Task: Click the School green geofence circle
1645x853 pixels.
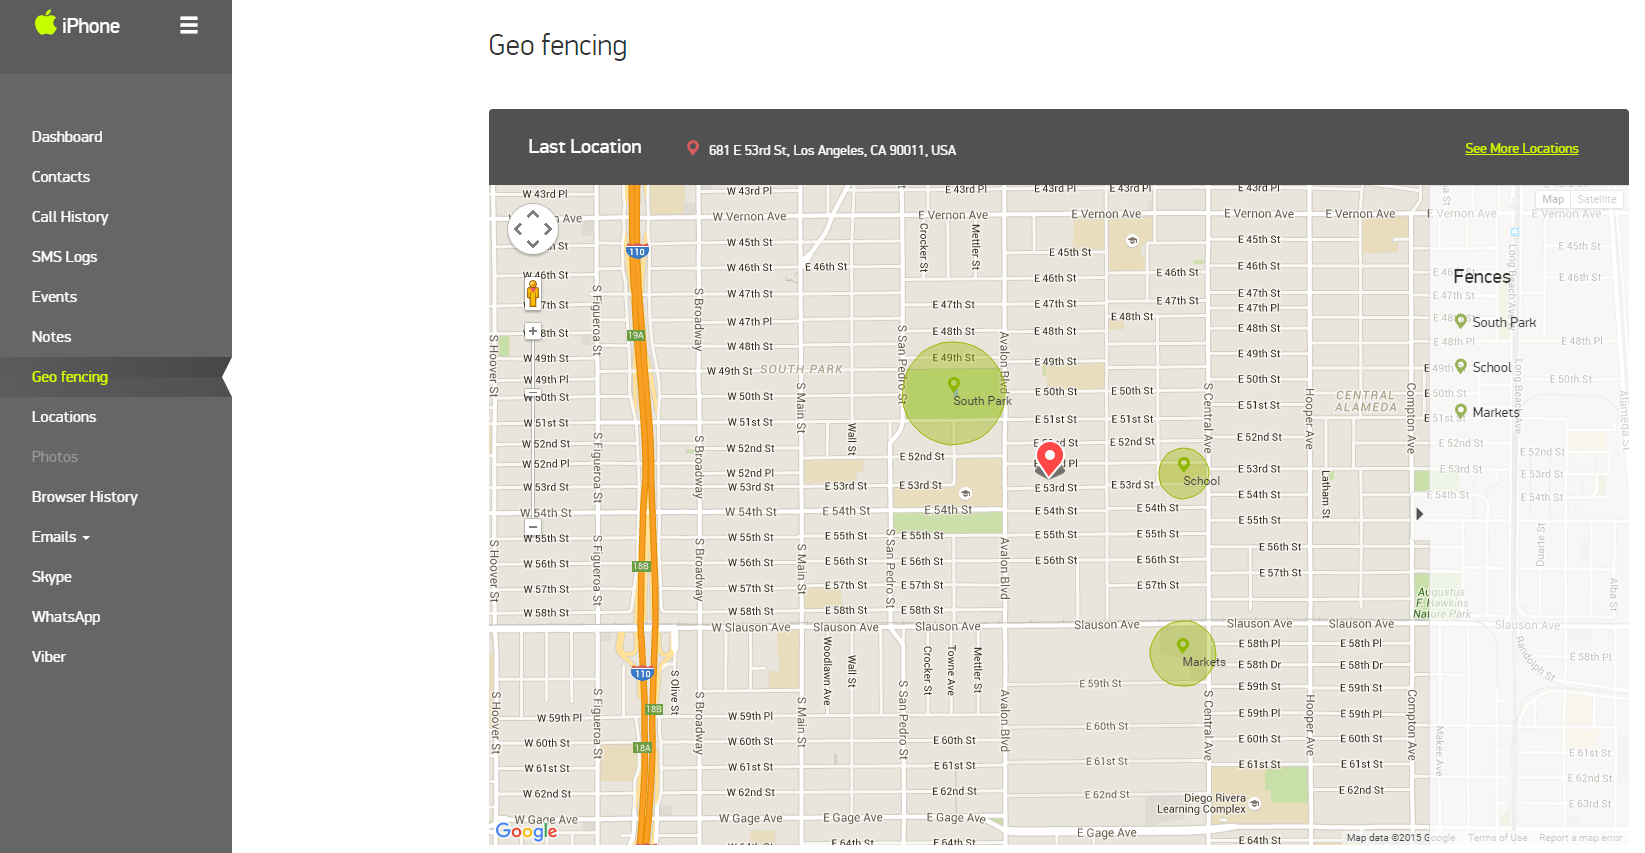Action: click(x=1184, y=474)
